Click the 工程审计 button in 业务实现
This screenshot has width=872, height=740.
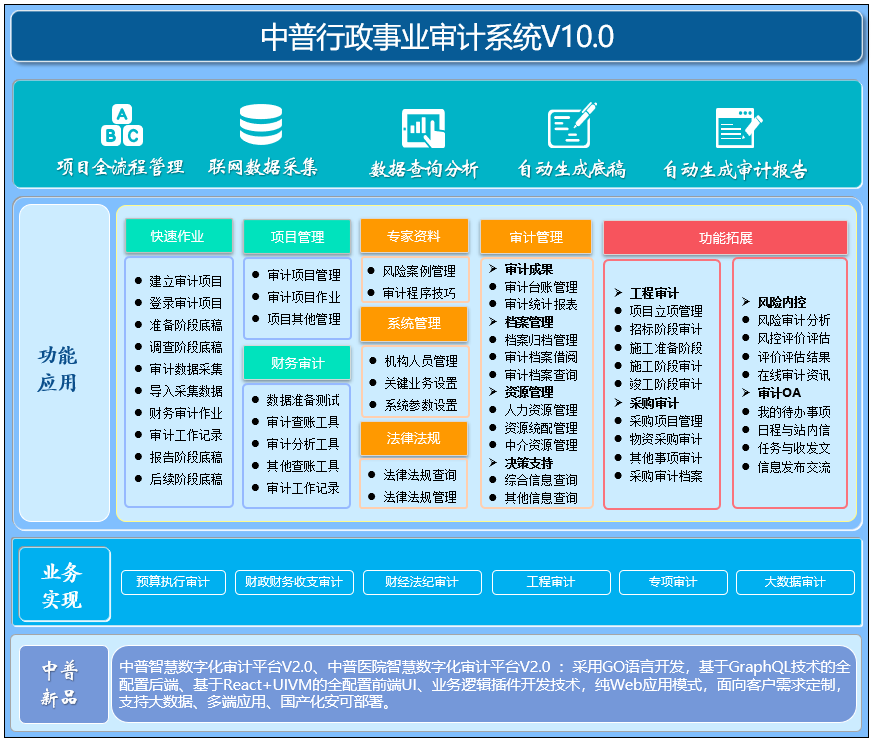tap(551, 582)
